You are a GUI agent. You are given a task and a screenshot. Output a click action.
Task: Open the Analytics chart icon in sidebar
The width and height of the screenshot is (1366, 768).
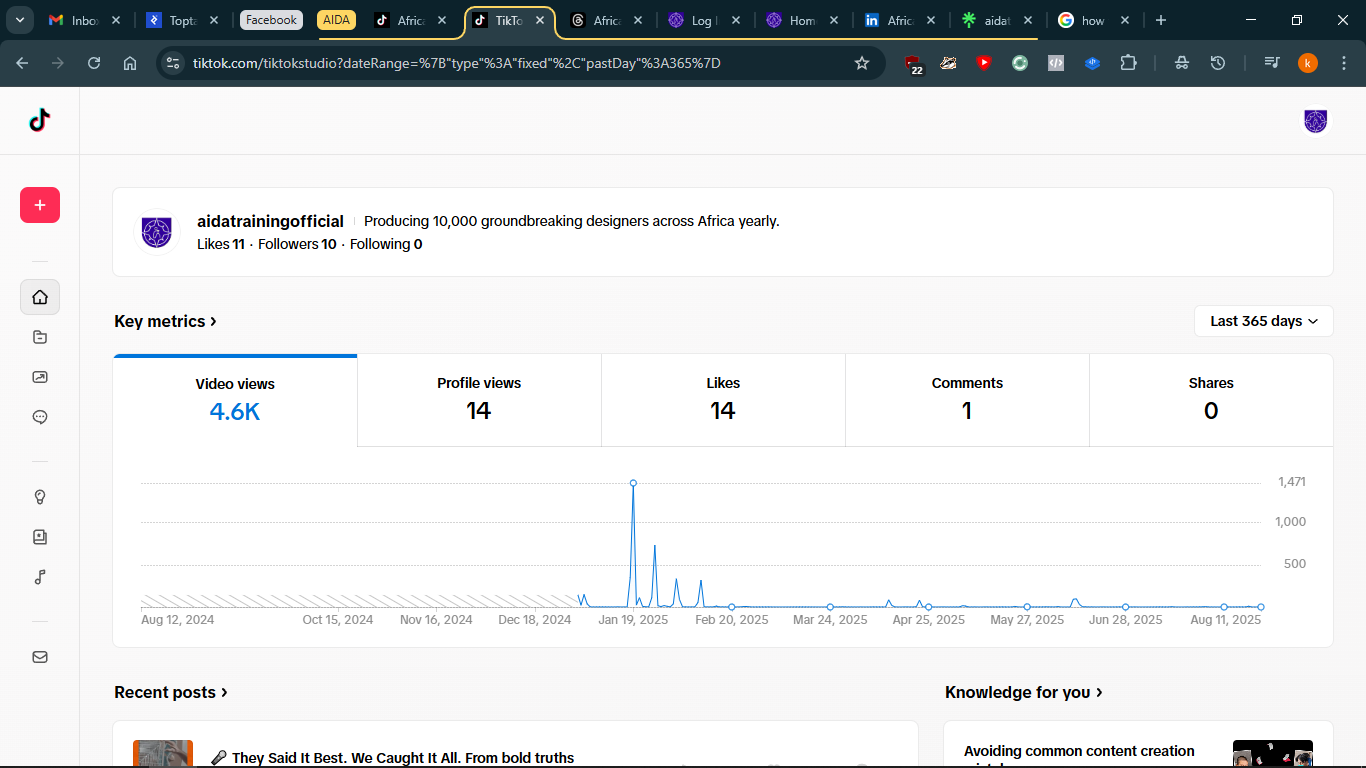click(x=40, y=377)
